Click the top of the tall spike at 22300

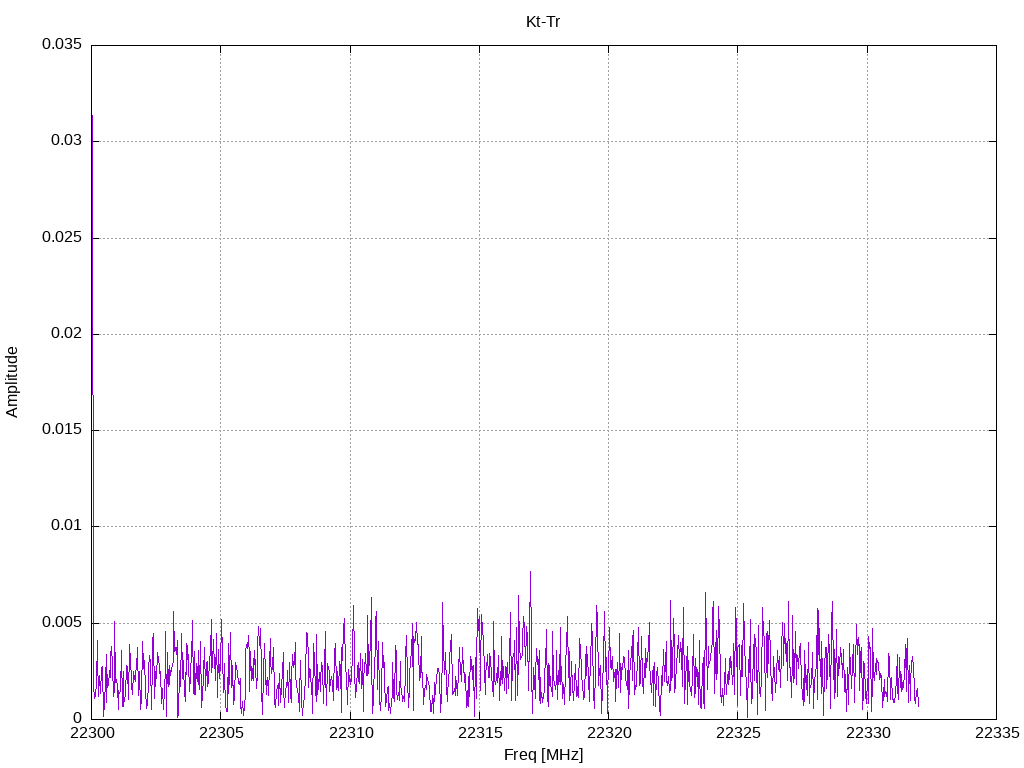(92, 117)
